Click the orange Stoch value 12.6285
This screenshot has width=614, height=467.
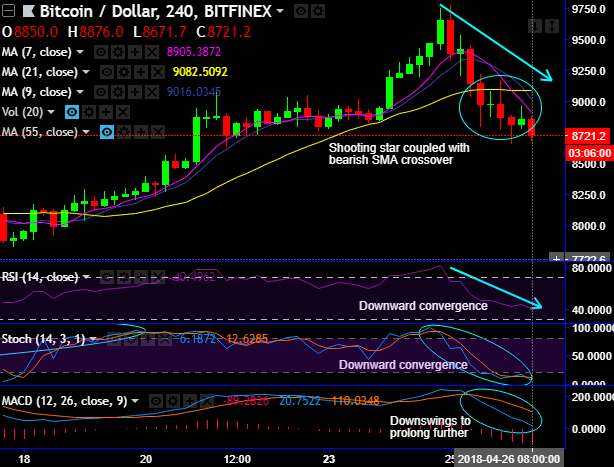point(247,339)
